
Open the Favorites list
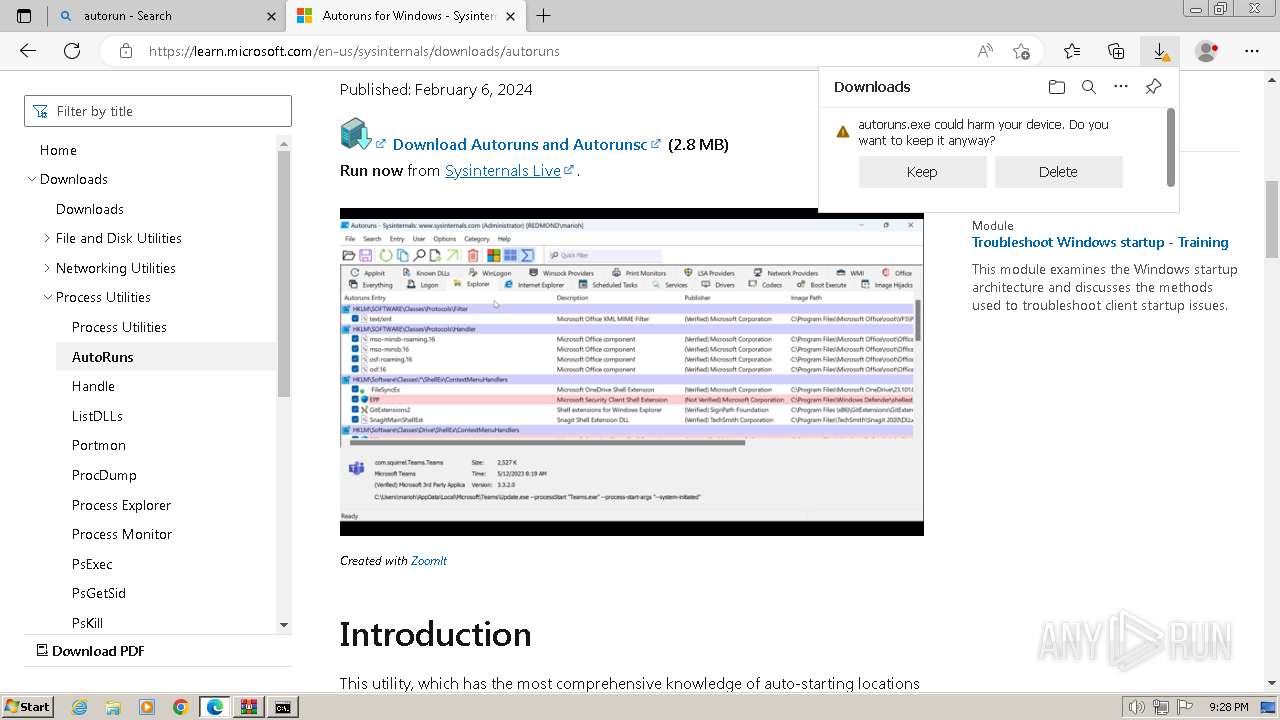[1072, 51]
